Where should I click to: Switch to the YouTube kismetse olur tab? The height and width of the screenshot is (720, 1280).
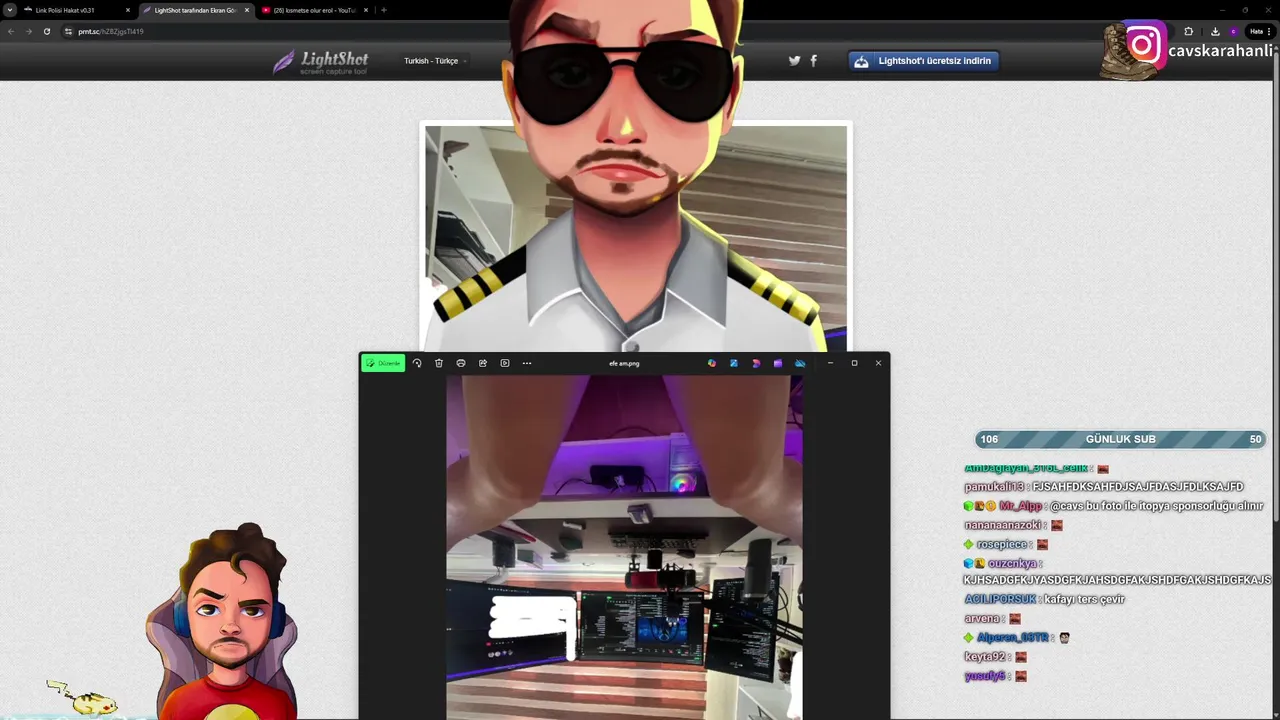point(315,10)
